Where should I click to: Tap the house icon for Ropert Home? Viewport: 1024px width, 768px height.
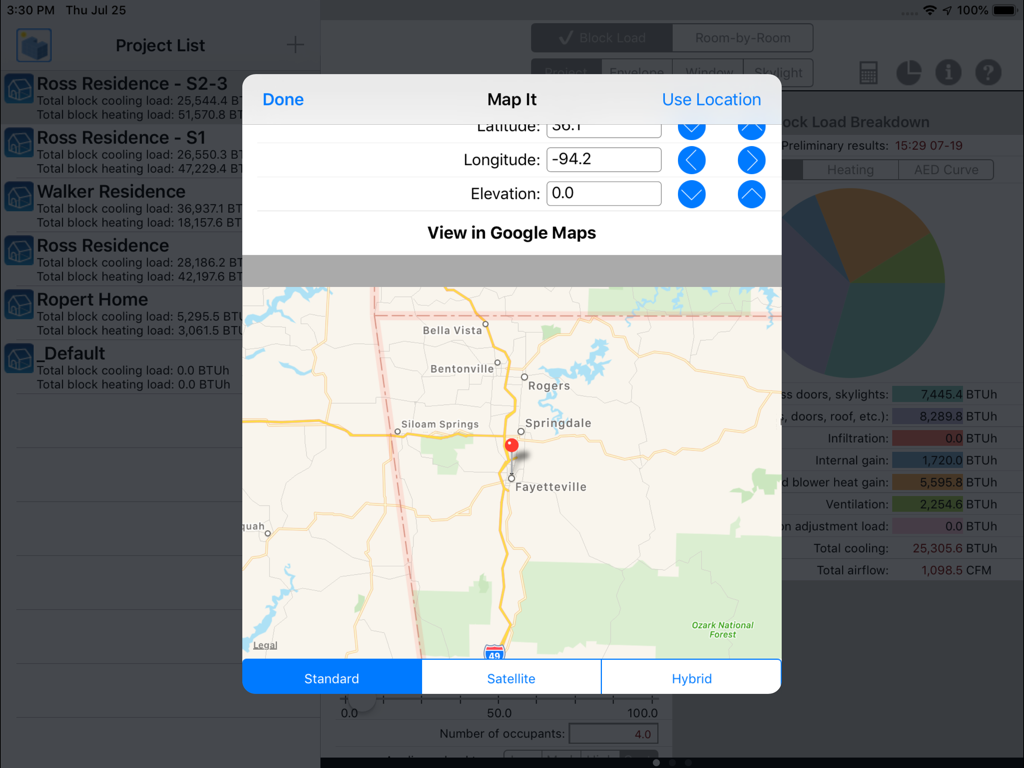(18, 305)
